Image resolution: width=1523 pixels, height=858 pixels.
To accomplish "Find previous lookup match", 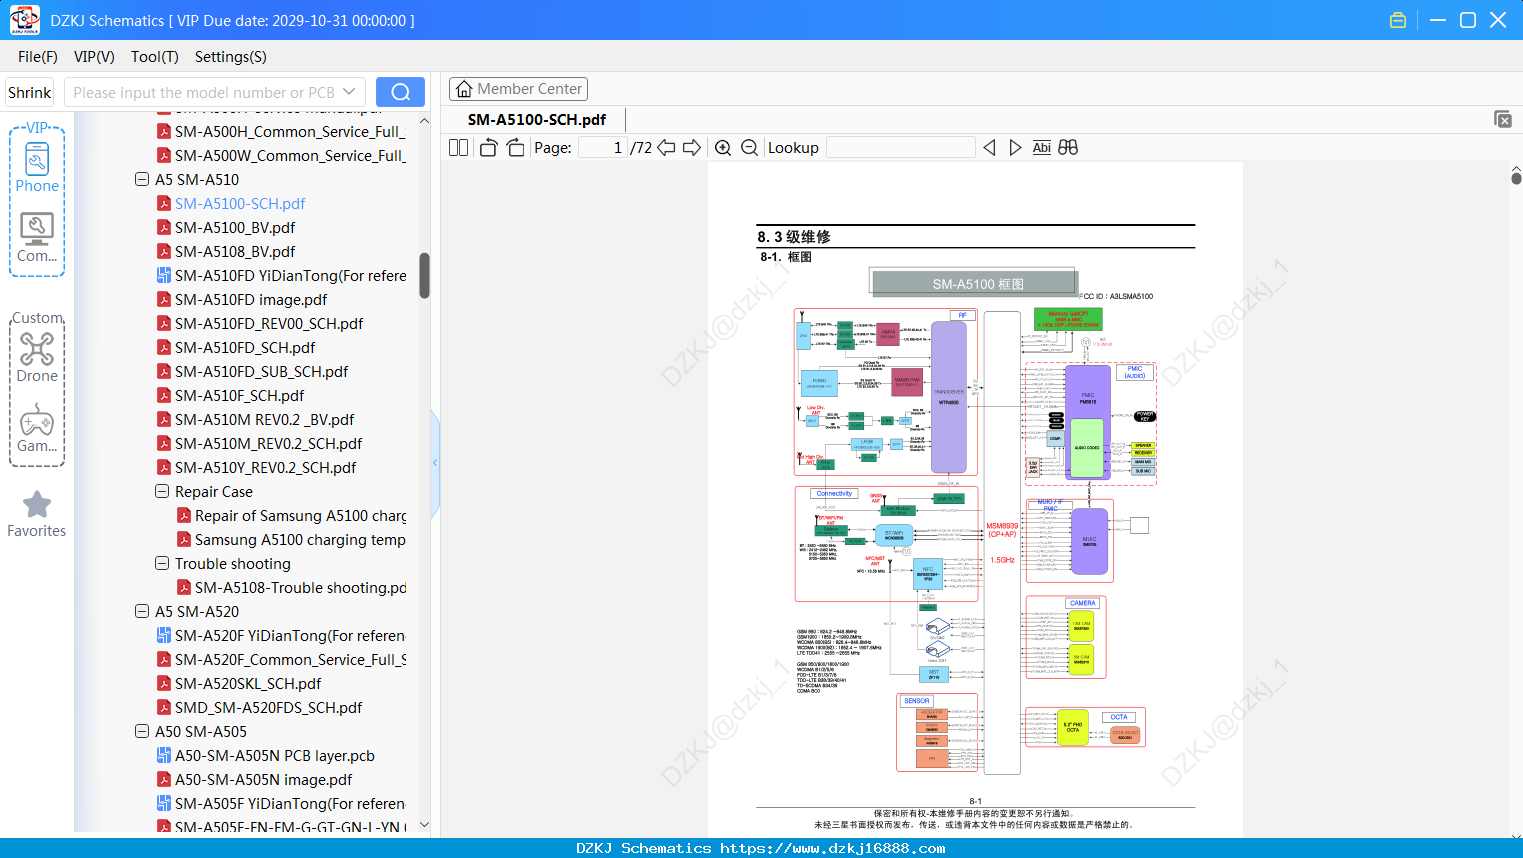I will click(x=989, y=148).
